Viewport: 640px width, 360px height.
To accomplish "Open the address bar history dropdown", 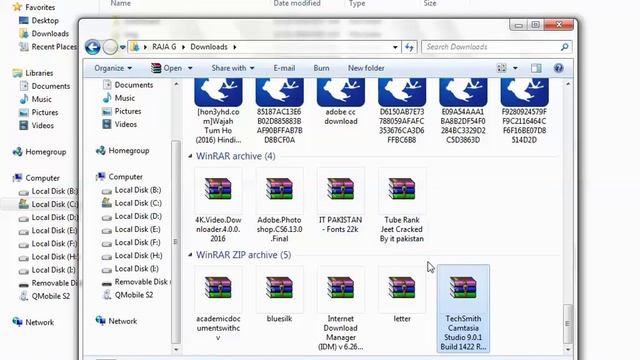I will point(395,47).
